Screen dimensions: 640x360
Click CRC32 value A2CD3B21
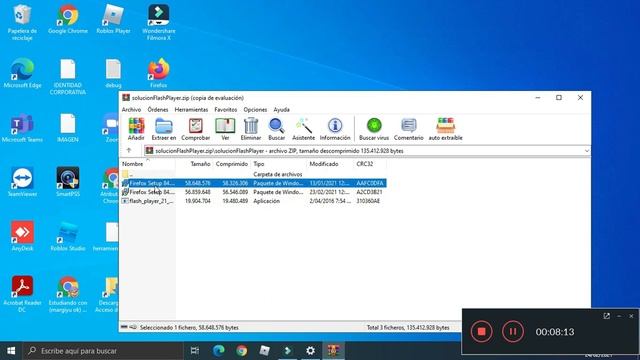pos(369,192)
